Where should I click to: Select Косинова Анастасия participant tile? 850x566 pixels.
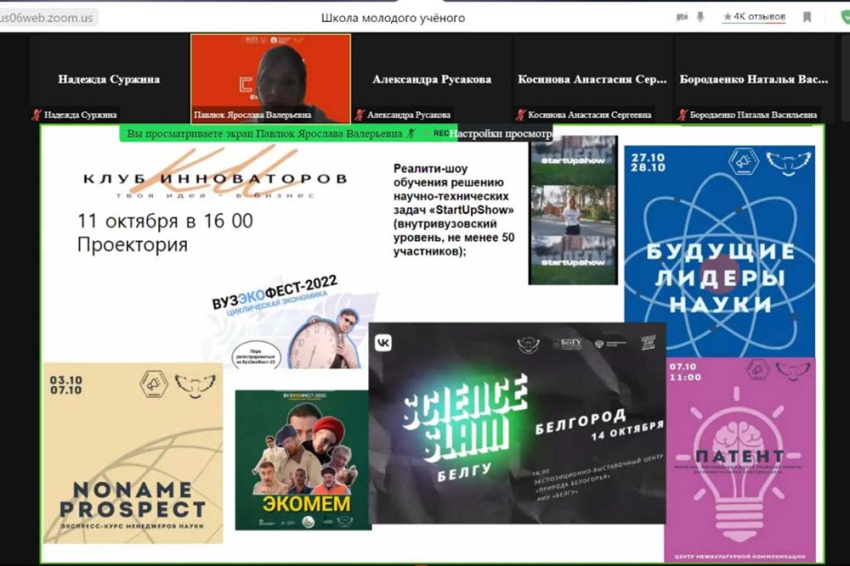[x=592, y=78]
